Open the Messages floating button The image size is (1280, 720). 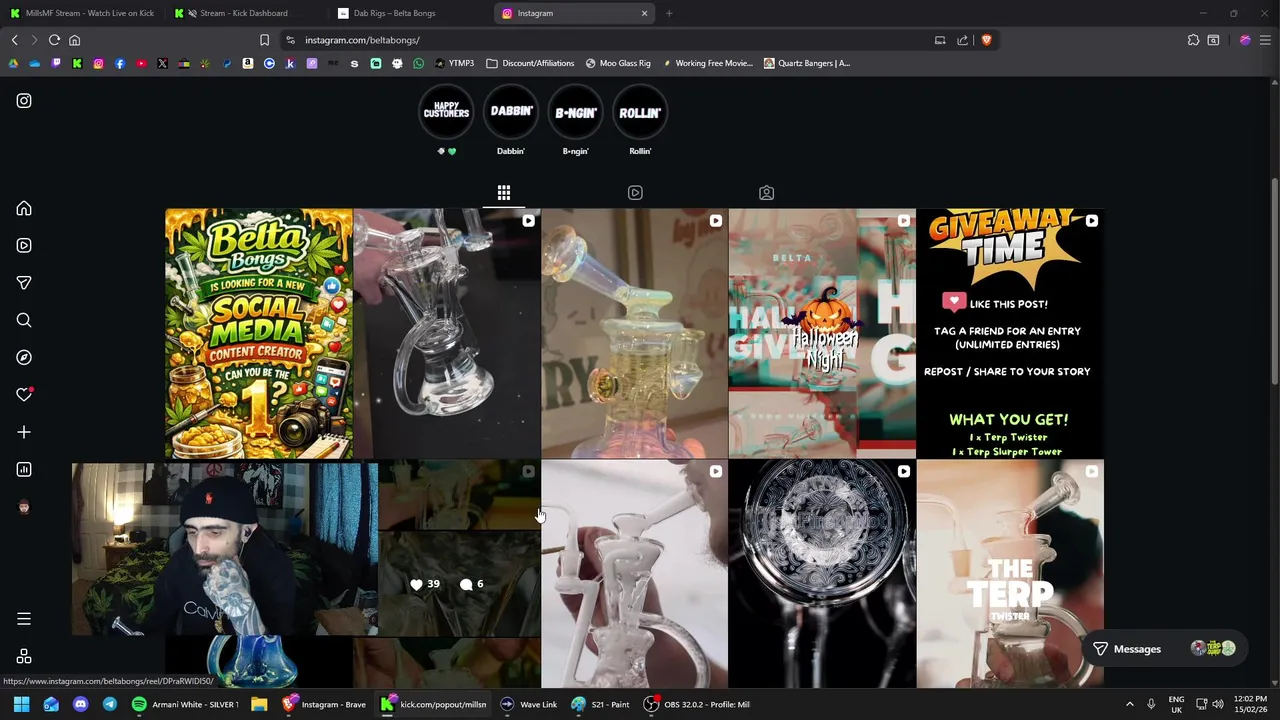tap(1162, 649)
